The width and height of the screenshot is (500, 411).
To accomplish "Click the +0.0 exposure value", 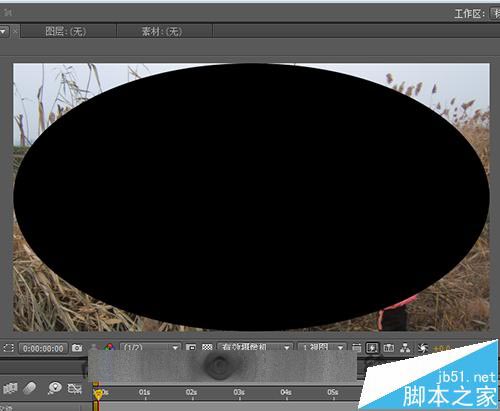I will pos(441,348).
